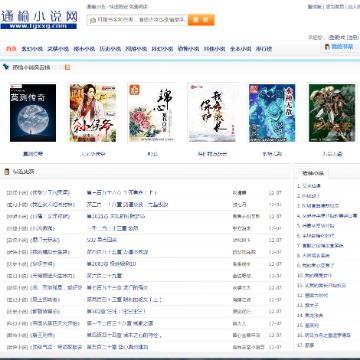
Task: Click the 通榆小说网 site logo
Action: [39, 19]
